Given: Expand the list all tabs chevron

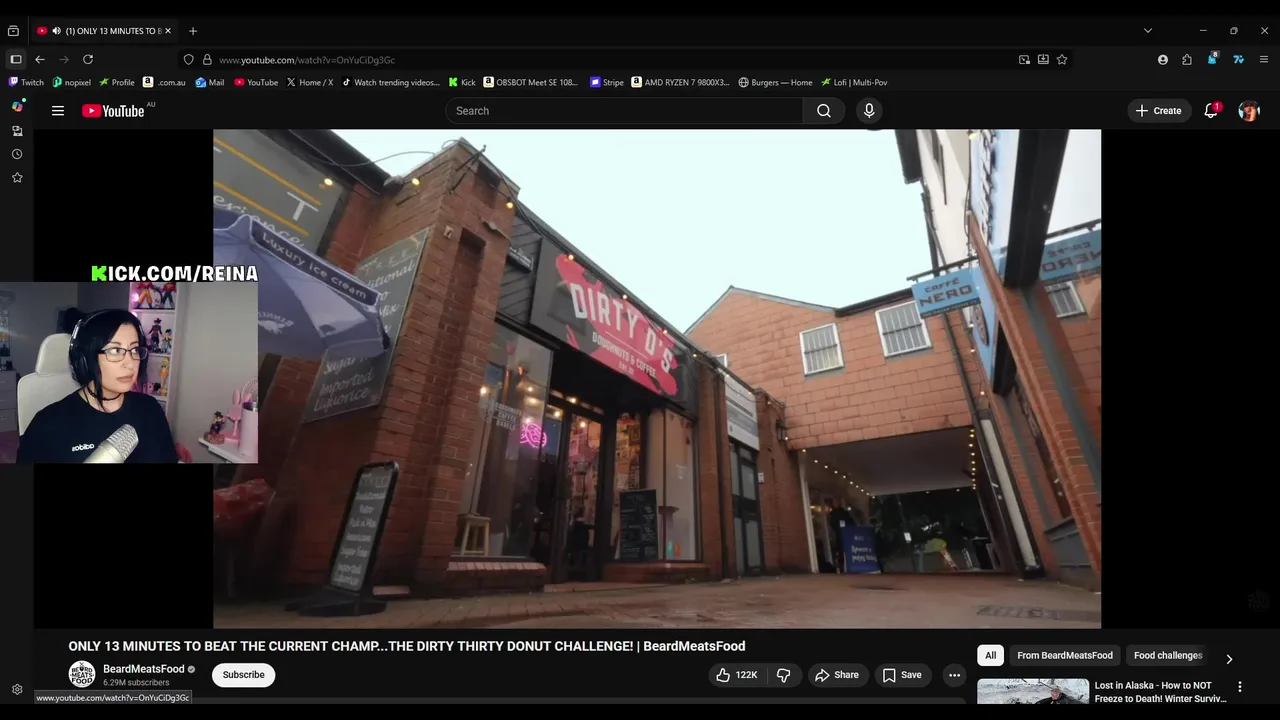Looking at the screenshot, I should pyautogui.click(x=1148, y=31).
